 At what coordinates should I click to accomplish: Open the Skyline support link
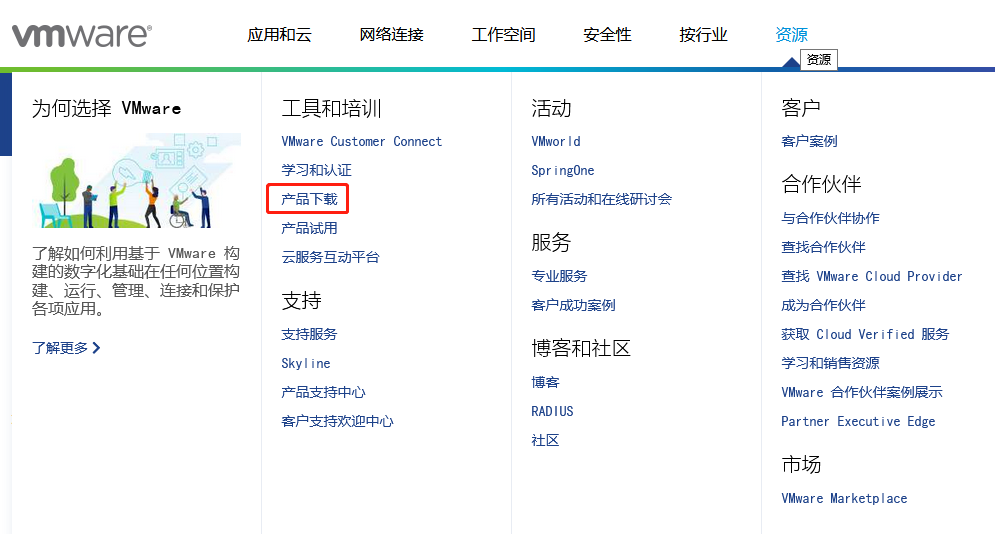(305, 364)
